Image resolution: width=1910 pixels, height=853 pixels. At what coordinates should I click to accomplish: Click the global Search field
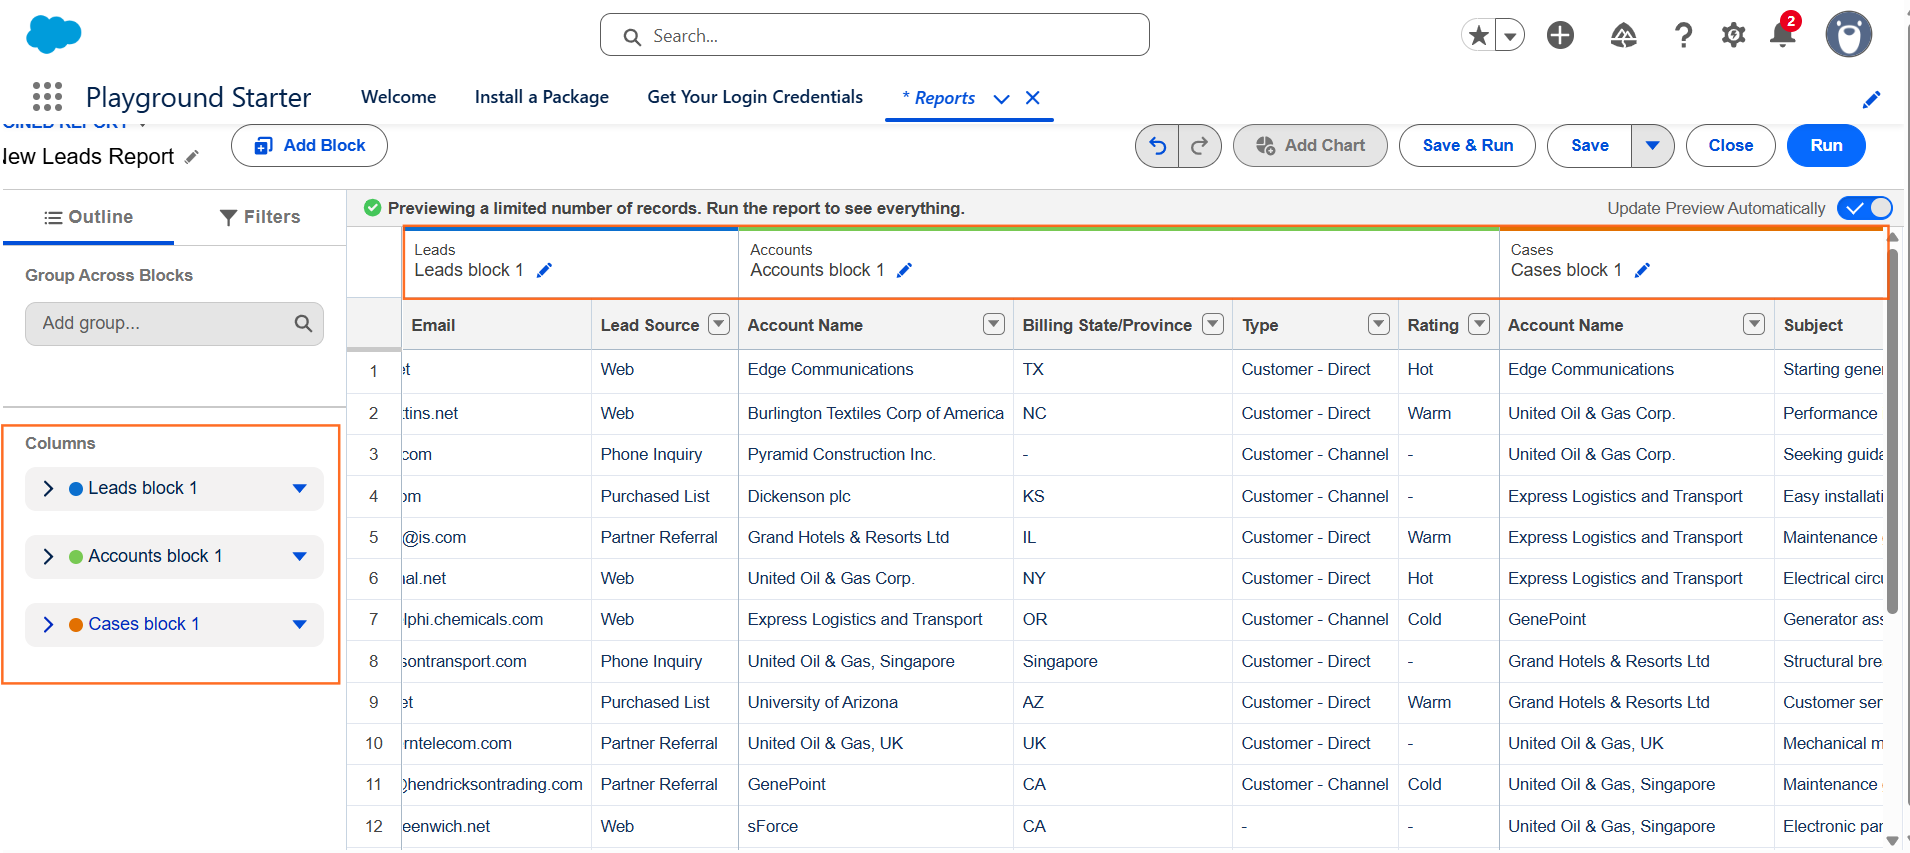pos(875,35)
